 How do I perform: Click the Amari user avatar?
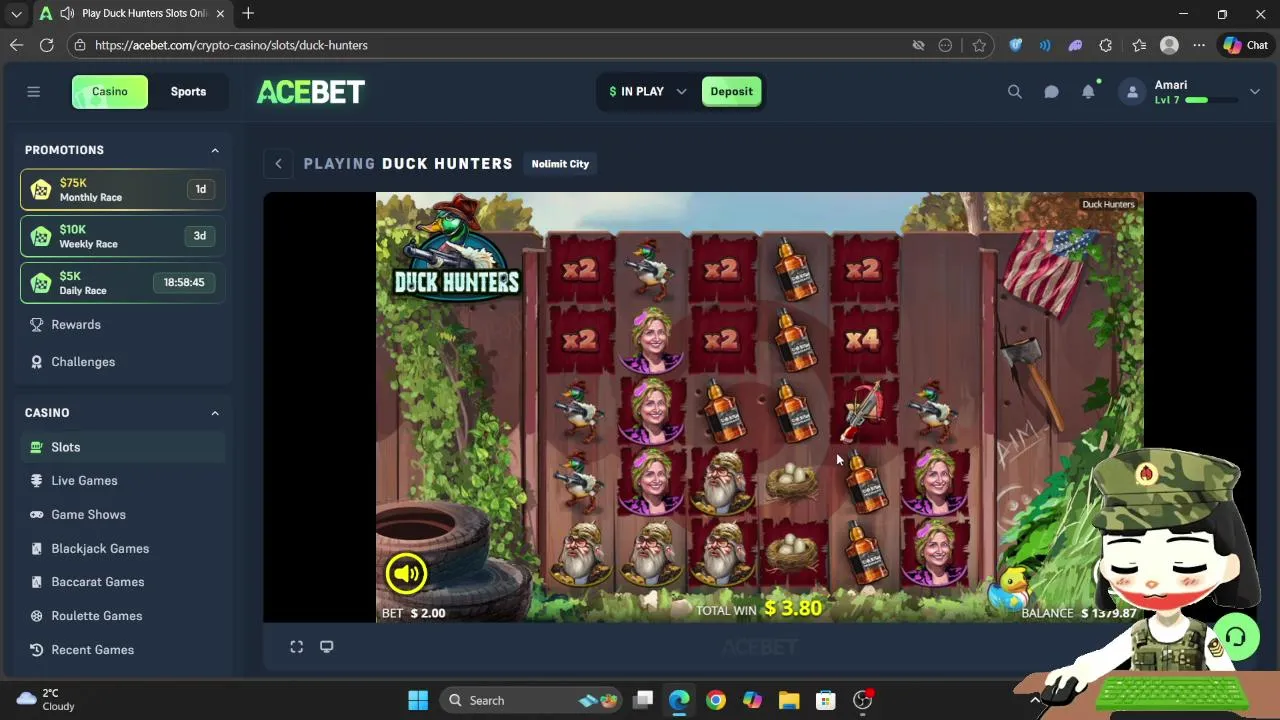[1132, 92]
